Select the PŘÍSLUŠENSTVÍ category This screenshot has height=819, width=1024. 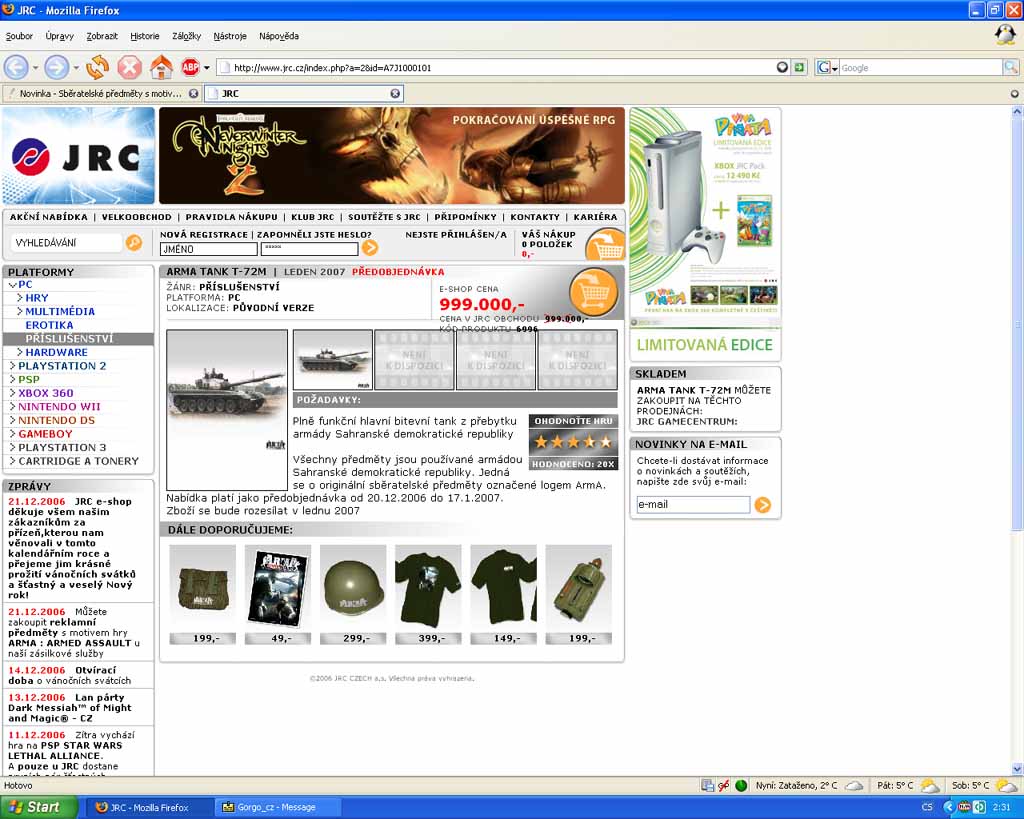pyautogui.click(x=69, y=339)
